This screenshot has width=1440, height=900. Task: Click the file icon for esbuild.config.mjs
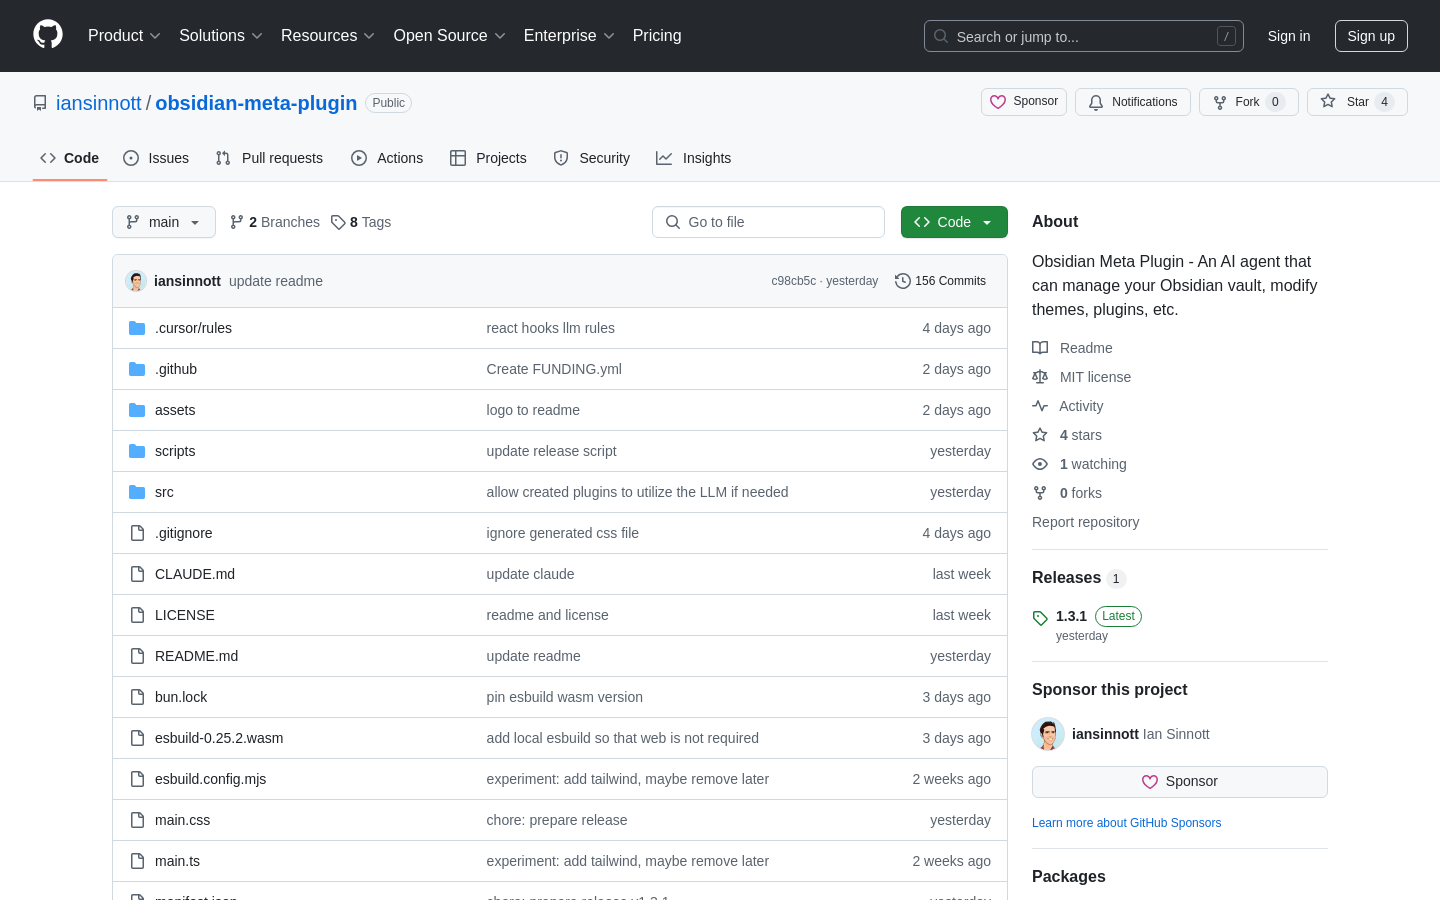coord(137,779)
